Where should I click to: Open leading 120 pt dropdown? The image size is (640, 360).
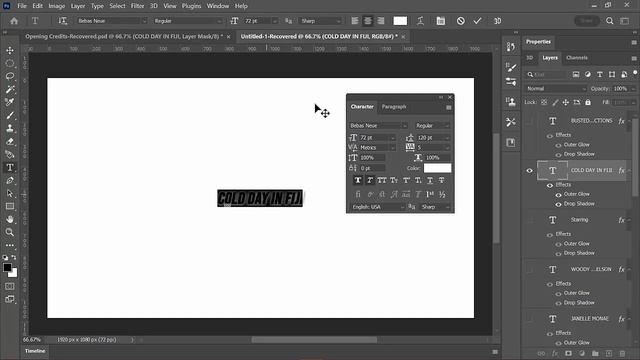447,138
